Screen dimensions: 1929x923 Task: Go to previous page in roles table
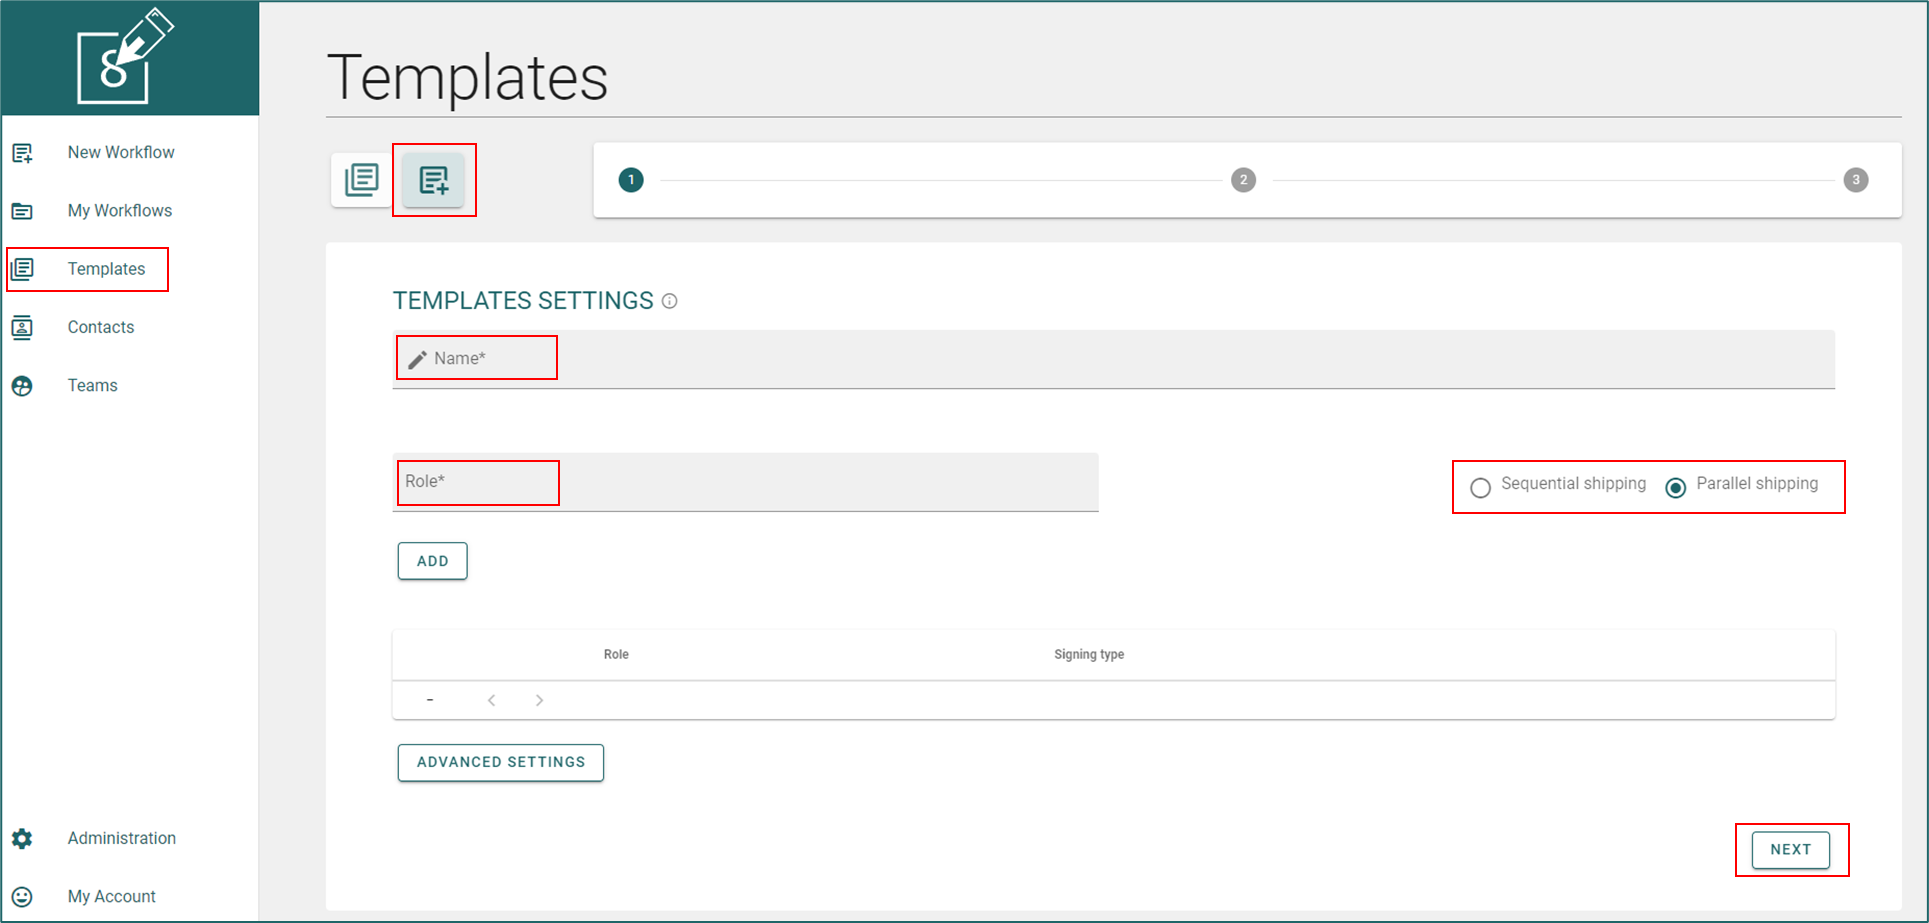[491, 700]
